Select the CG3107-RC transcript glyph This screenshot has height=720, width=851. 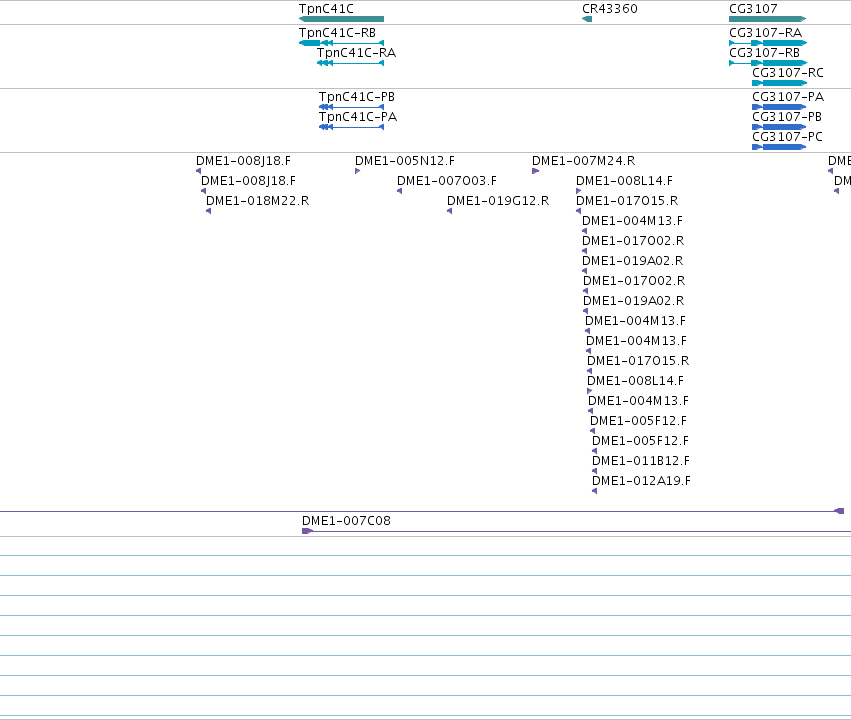pos(779,83)
